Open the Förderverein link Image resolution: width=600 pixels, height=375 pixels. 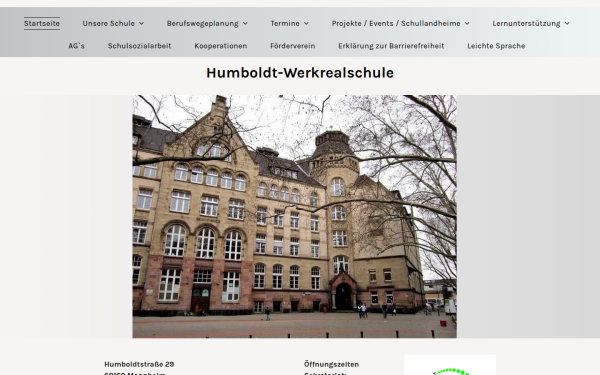click(x=293, y=46)
